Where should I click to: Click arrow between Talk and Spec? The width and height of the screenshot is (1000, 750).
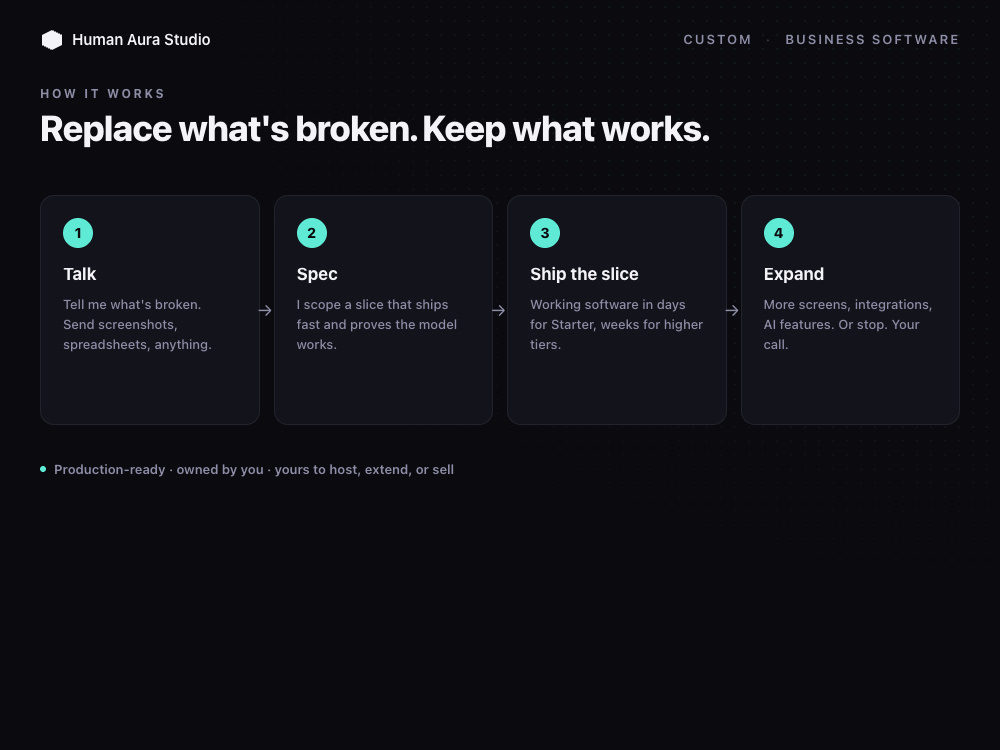click(x=265, y=311)
